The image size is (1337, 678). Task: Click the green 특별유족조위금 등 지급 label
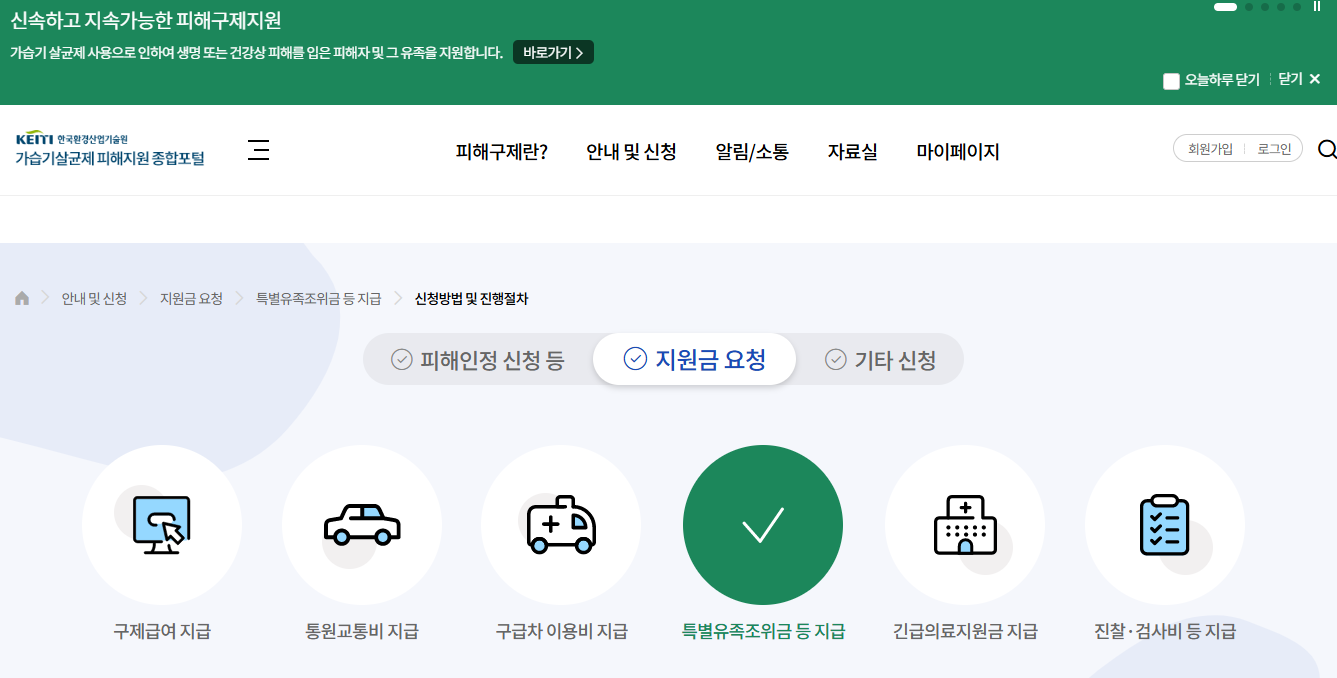[763, 631]
